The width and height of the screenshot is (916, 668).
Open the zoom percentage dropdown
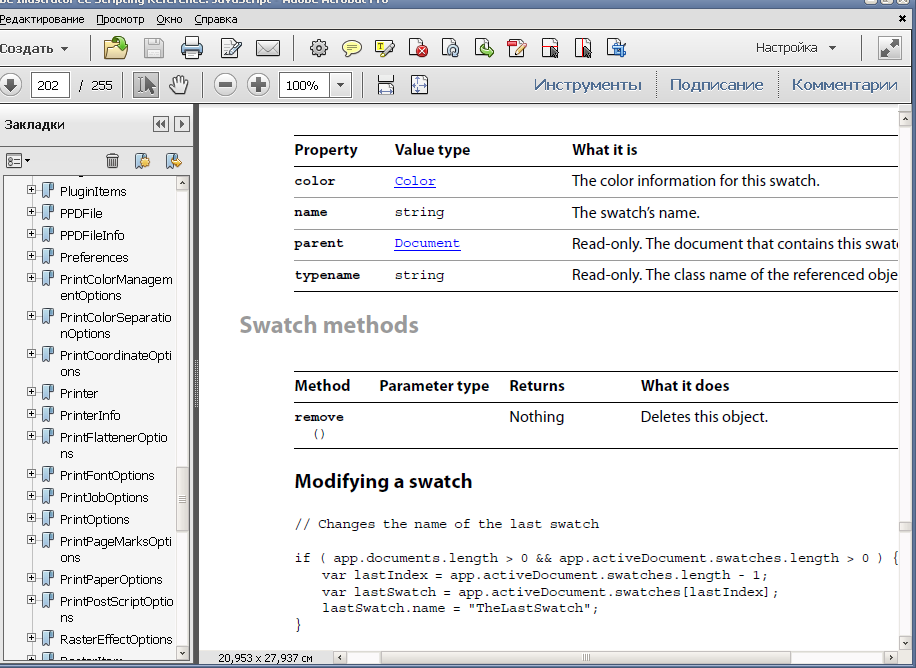(x=341, y=85)
